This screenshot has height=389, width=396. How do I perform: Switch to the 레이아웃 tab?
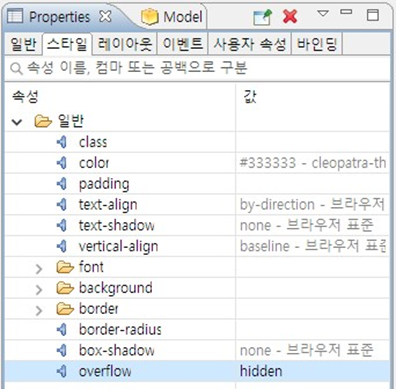124,44
